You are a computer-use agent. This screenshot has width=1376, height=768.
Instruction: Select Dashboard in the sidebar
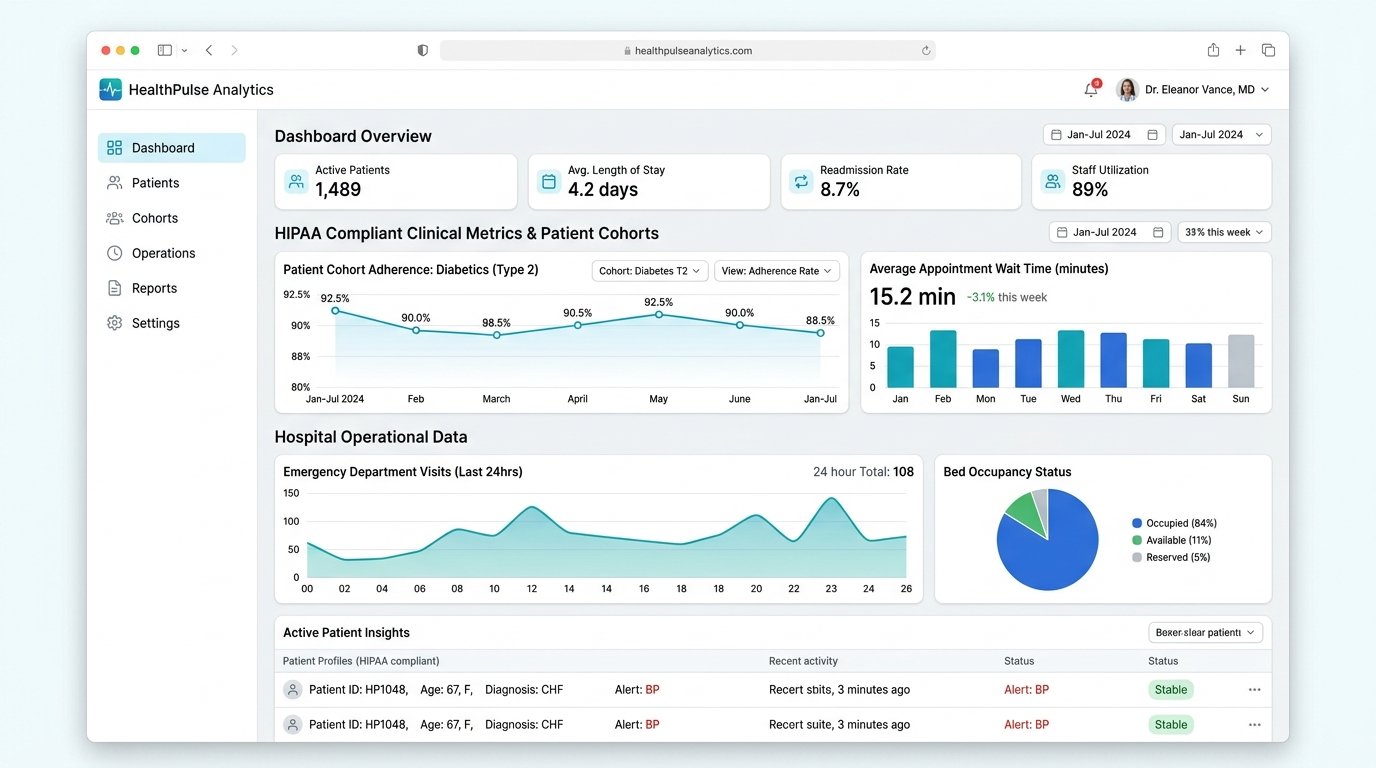(172, 148)
